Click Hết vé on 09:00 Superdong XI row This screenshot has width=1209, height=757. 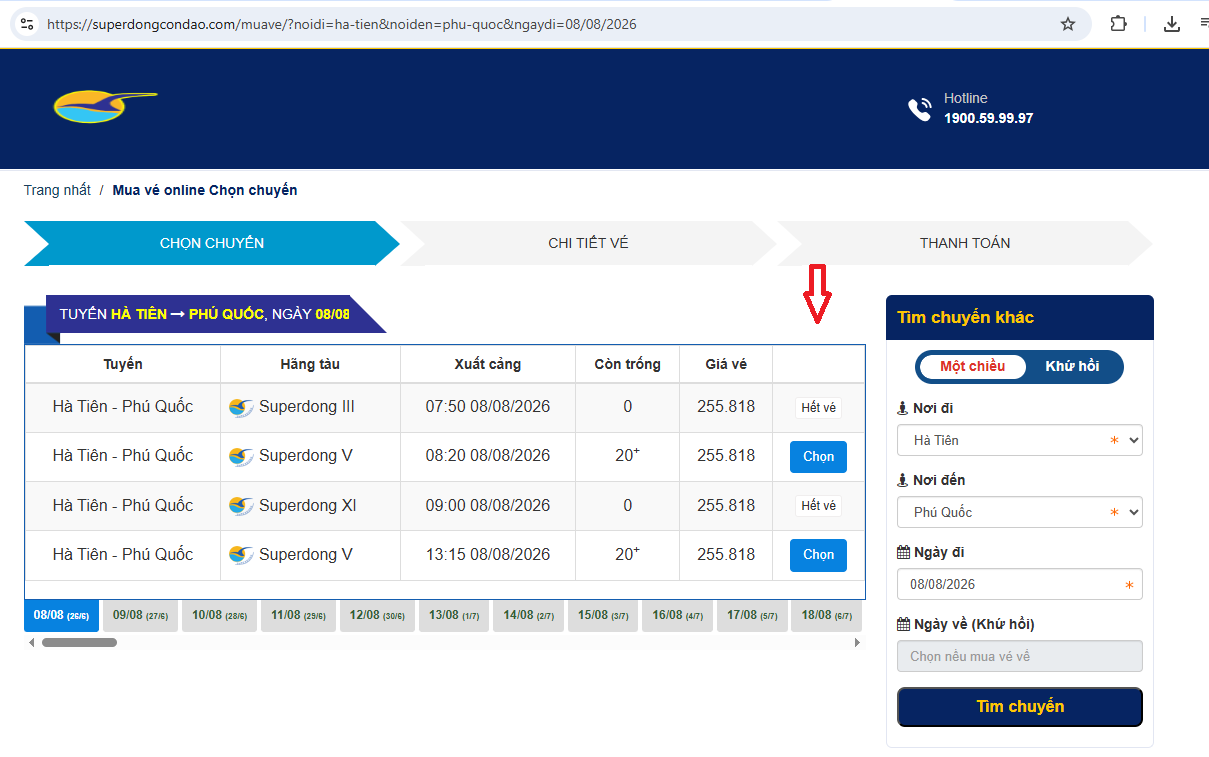point(818,506)
